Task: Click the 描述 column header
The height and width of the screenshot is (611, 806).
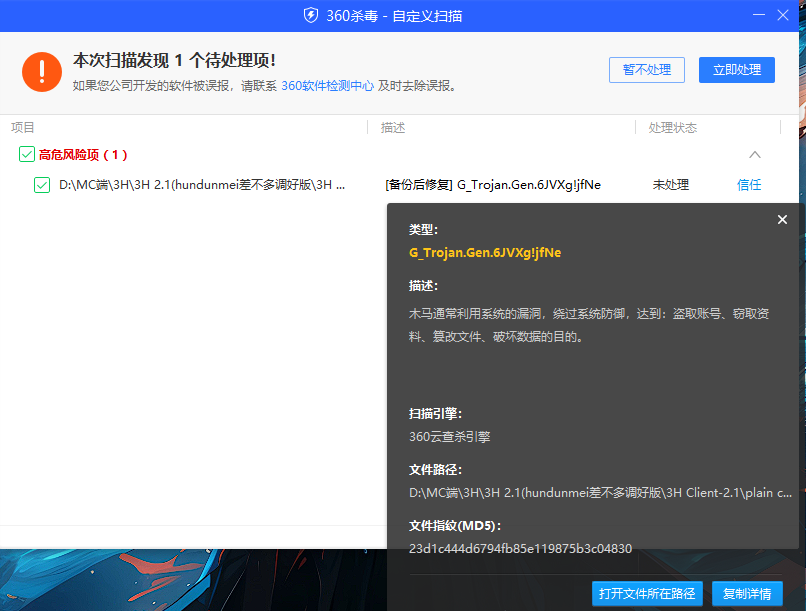Action: (393, 127)
